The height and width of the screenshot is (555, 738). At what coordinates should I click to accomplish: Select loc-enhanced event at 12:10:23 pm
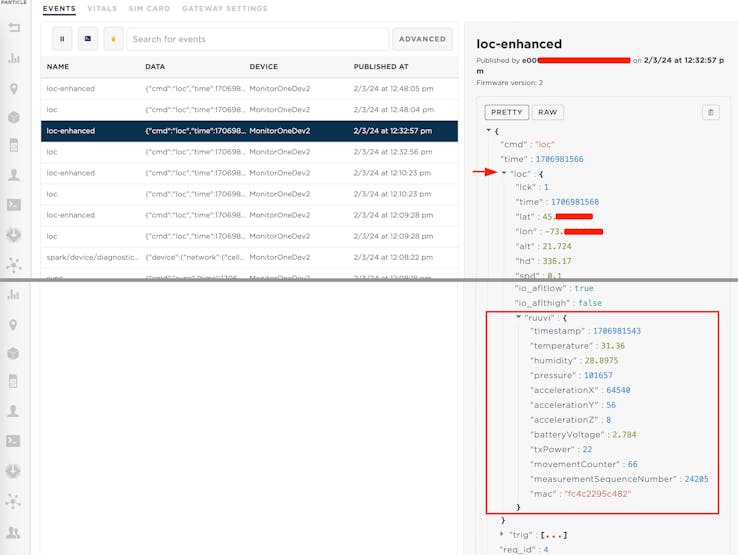[x=249, y=173]
